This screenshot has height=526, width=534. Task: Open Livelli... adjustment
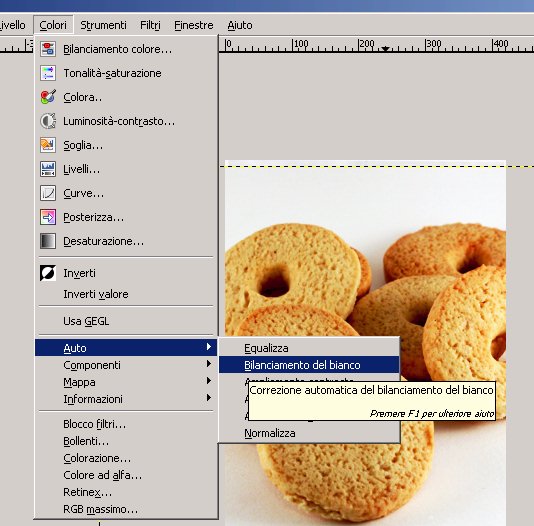(126, 169)
